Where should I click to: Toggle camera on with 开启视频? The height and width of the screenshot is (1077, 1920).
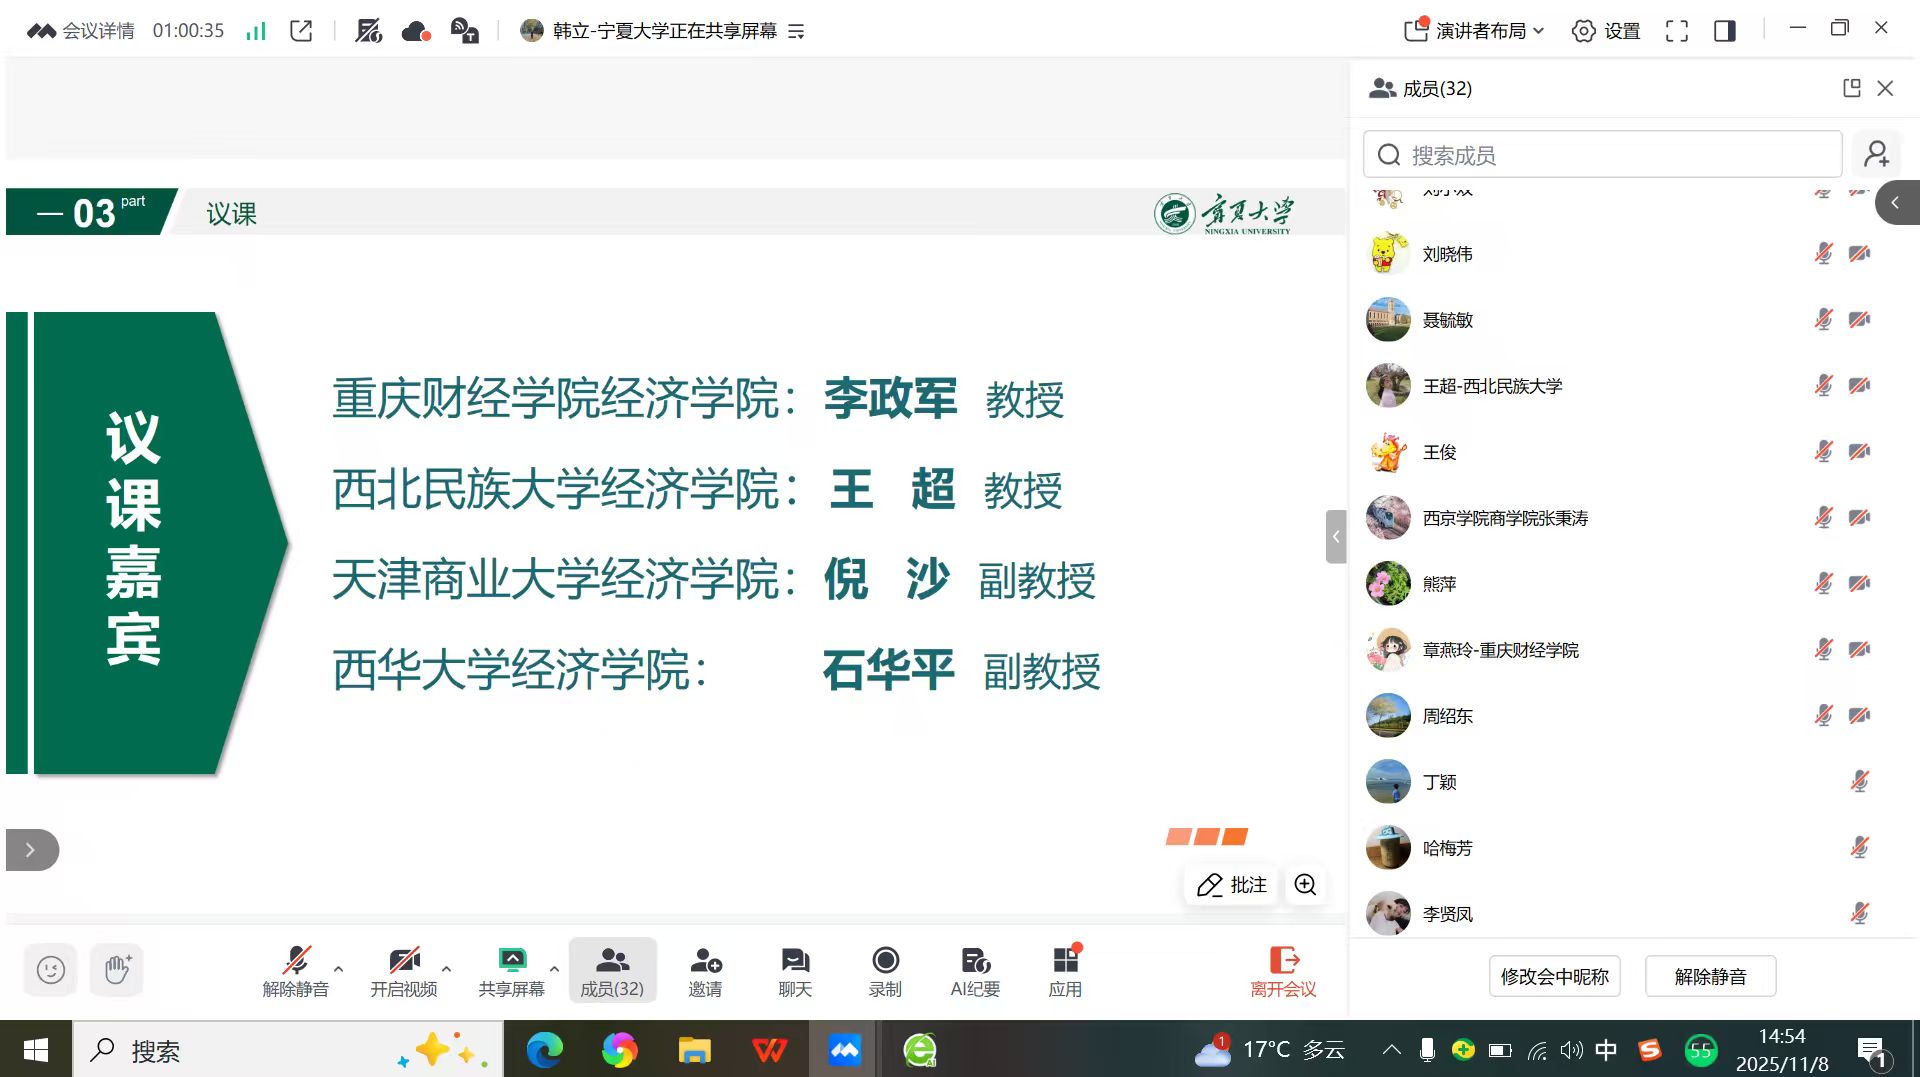(403, 971)
